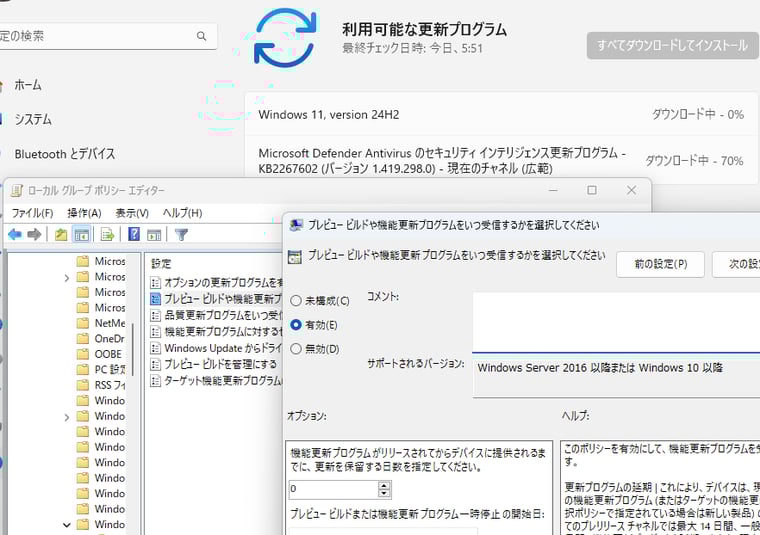Image resolution: width=760 pixels, height=535 pixels.
Task: Click the up one level folder icon
Action: tap(61, 235)
